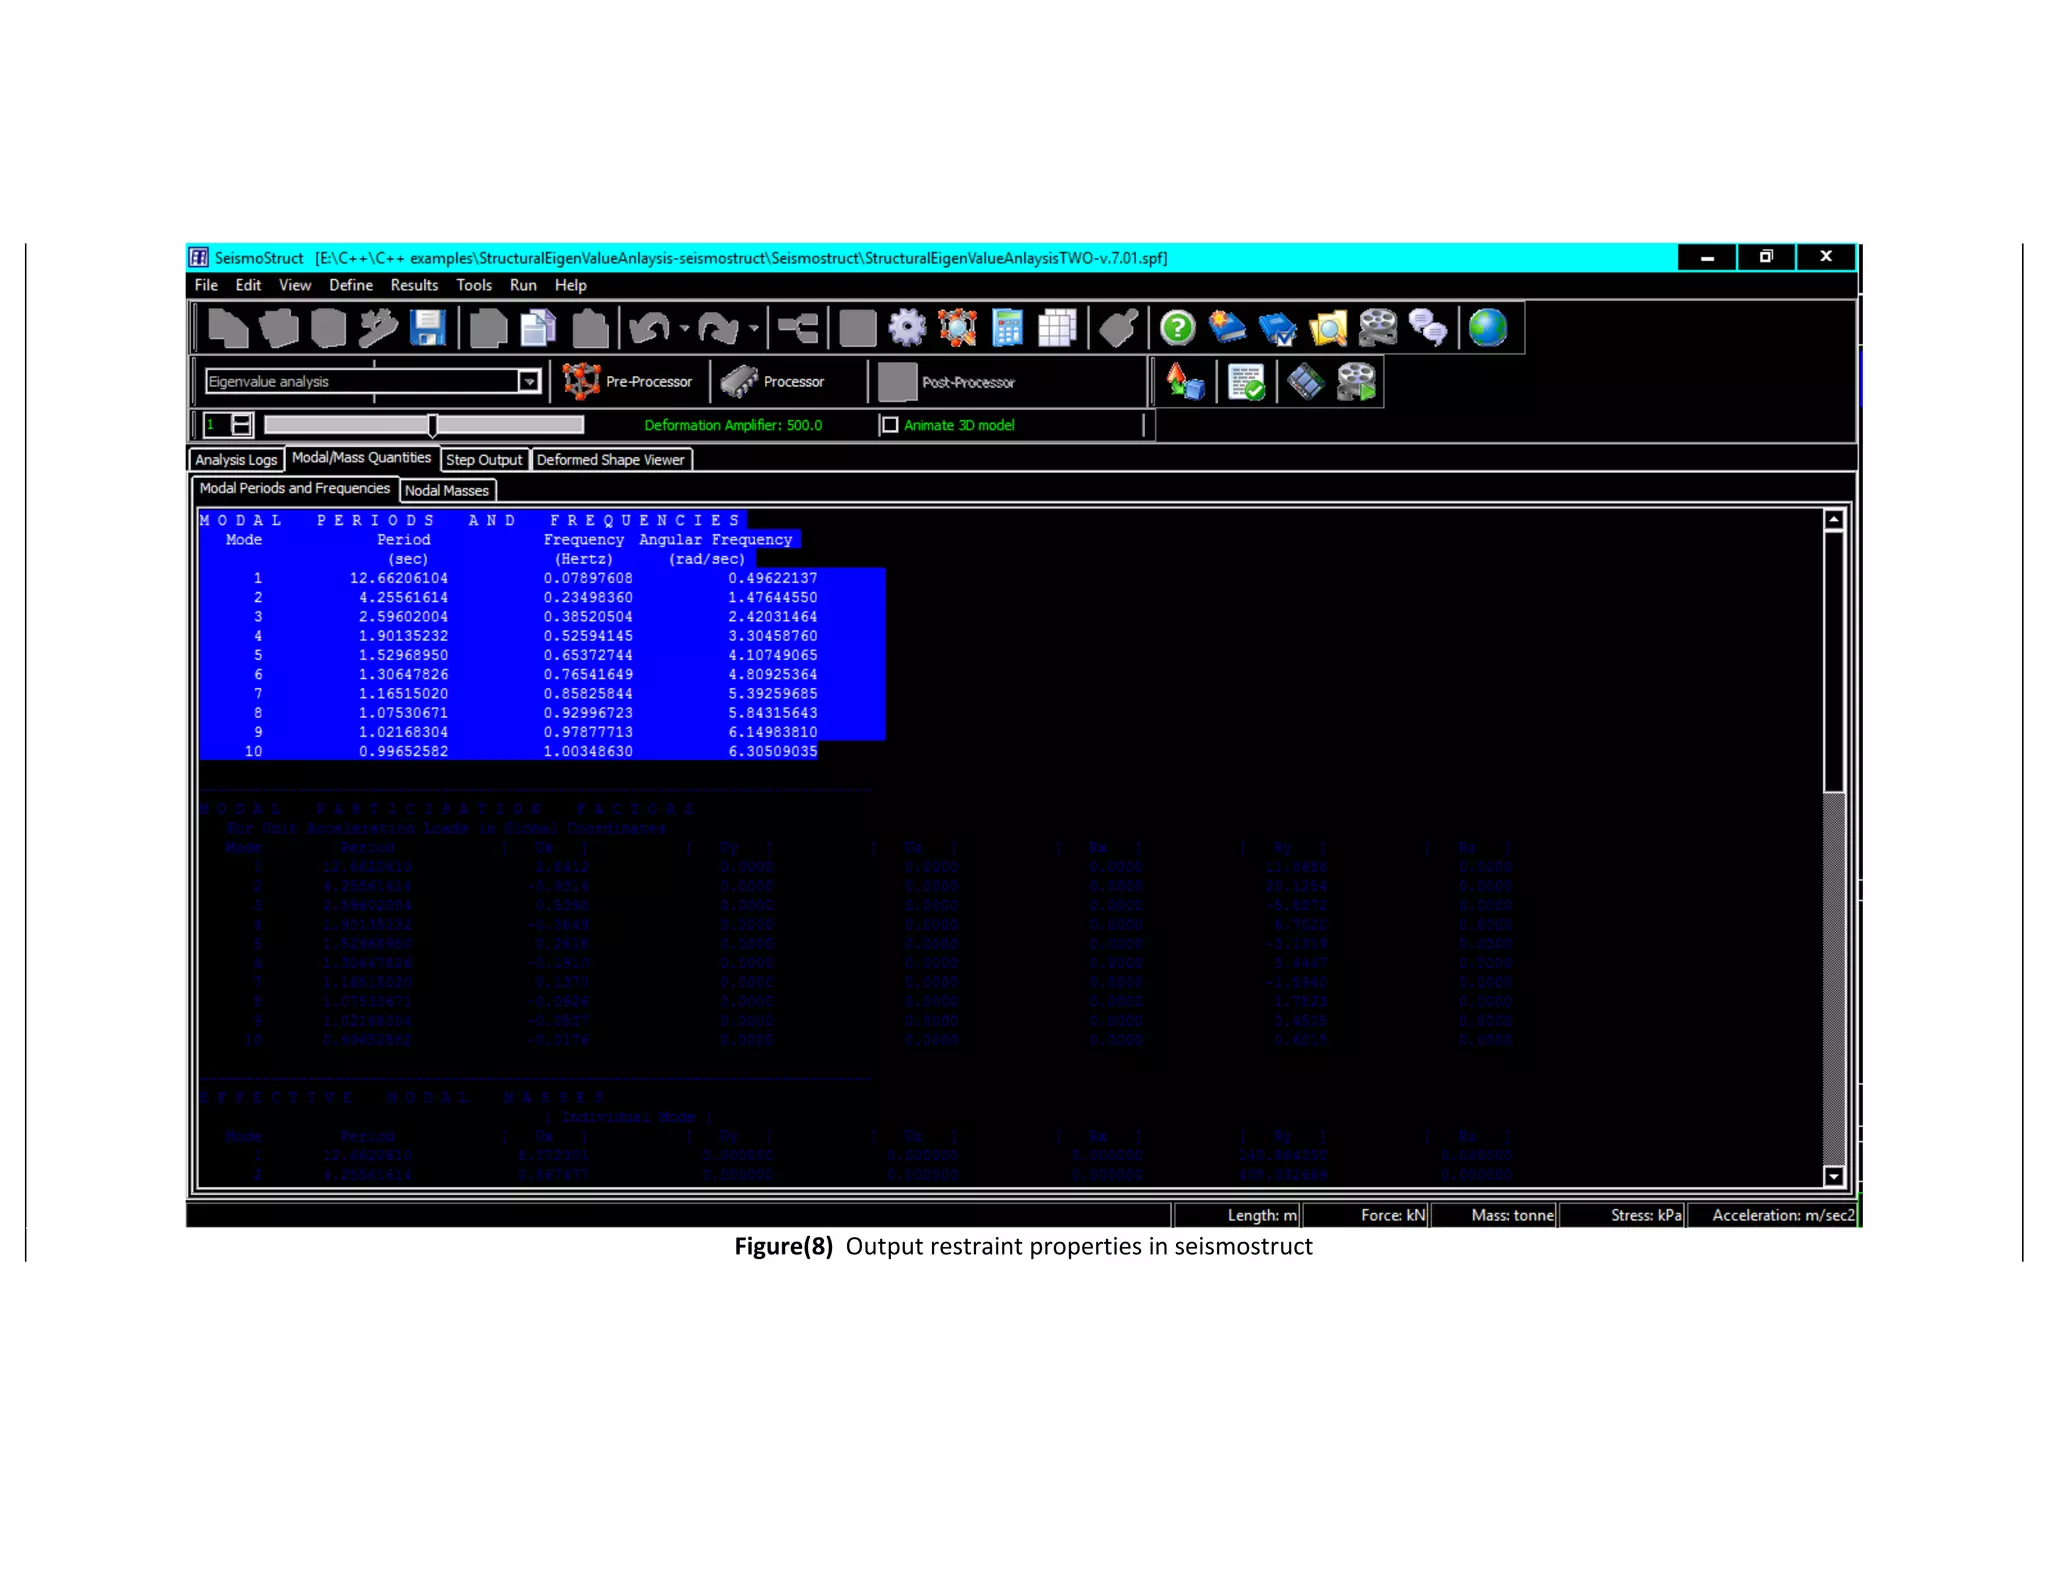
Task: Click the 3D model magnifier icon
Action: coord(957,327)
